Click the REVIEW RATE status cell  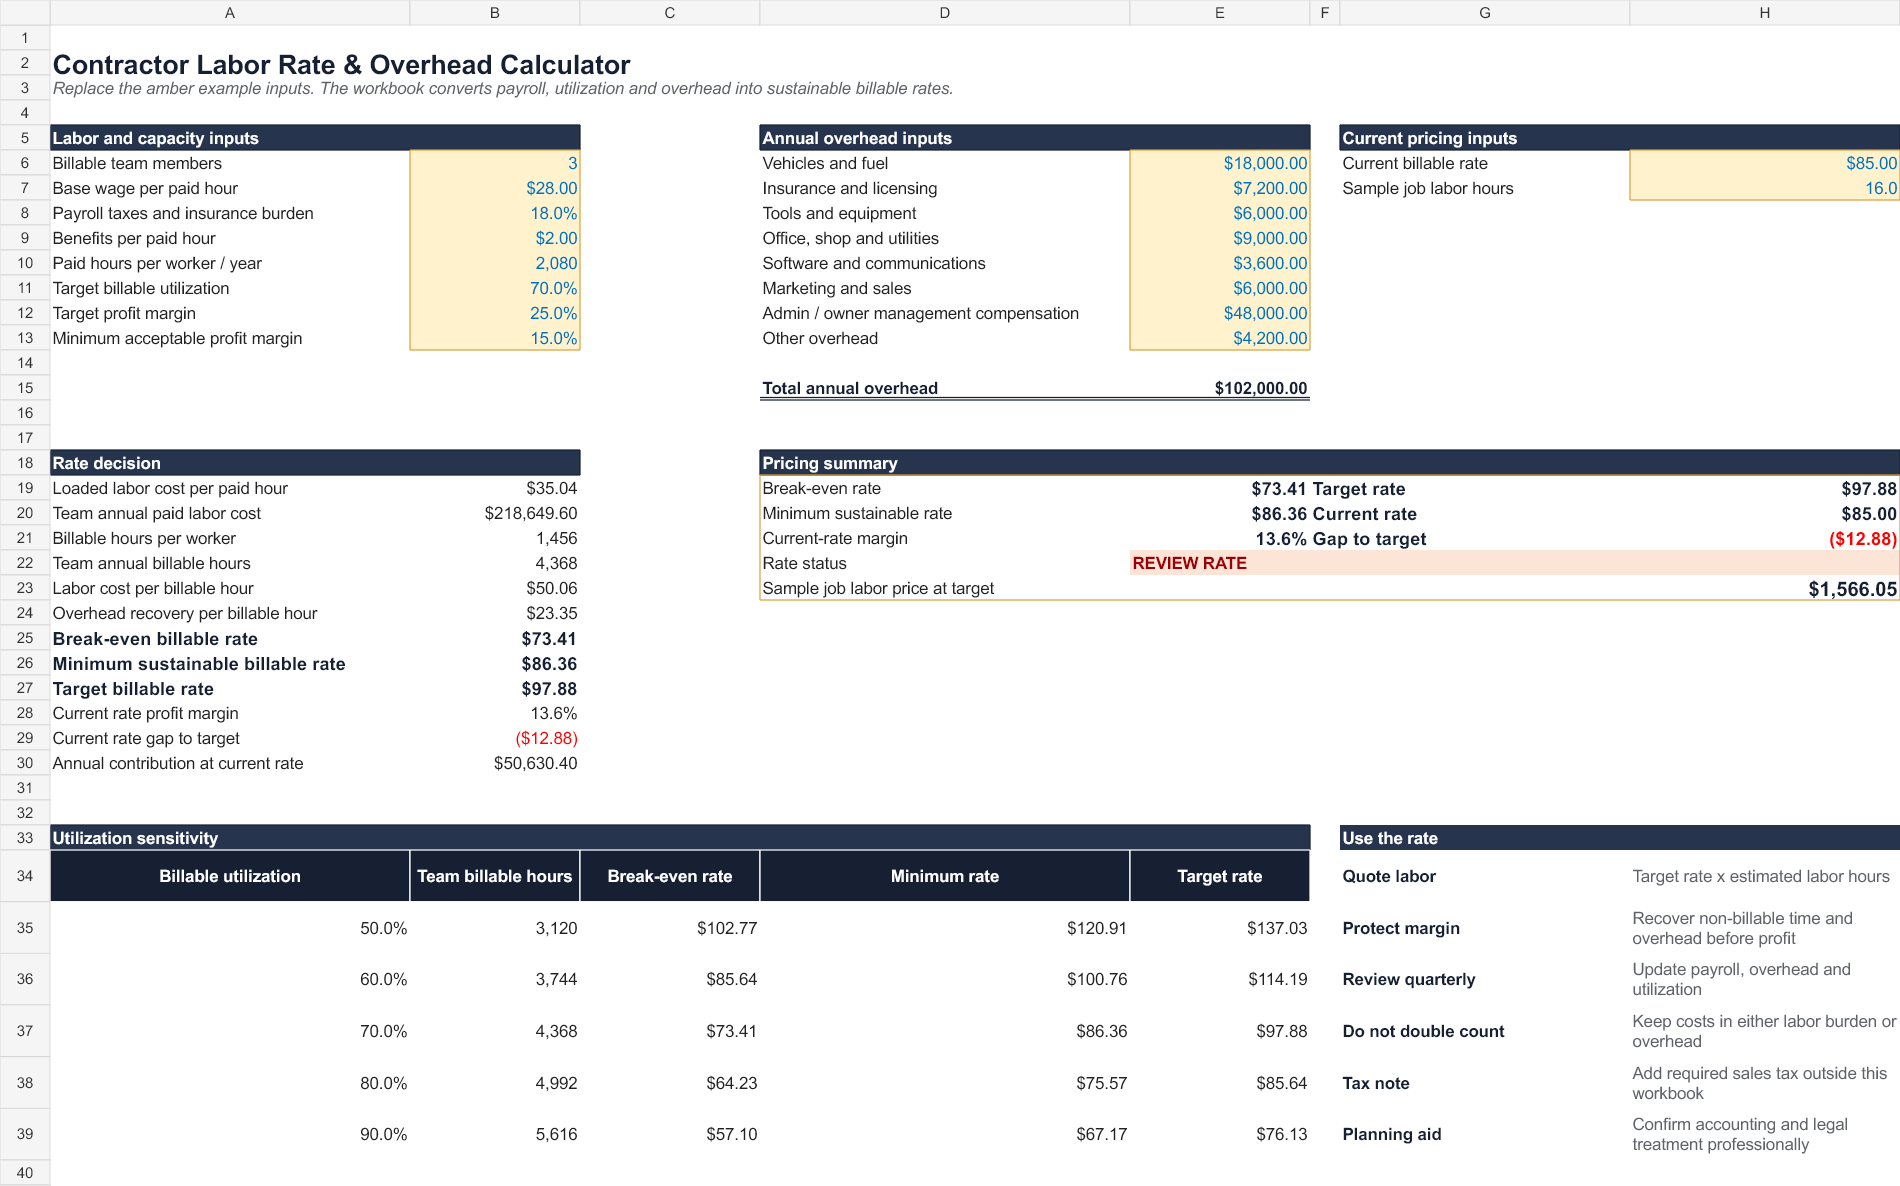(x=1514, y=563)
